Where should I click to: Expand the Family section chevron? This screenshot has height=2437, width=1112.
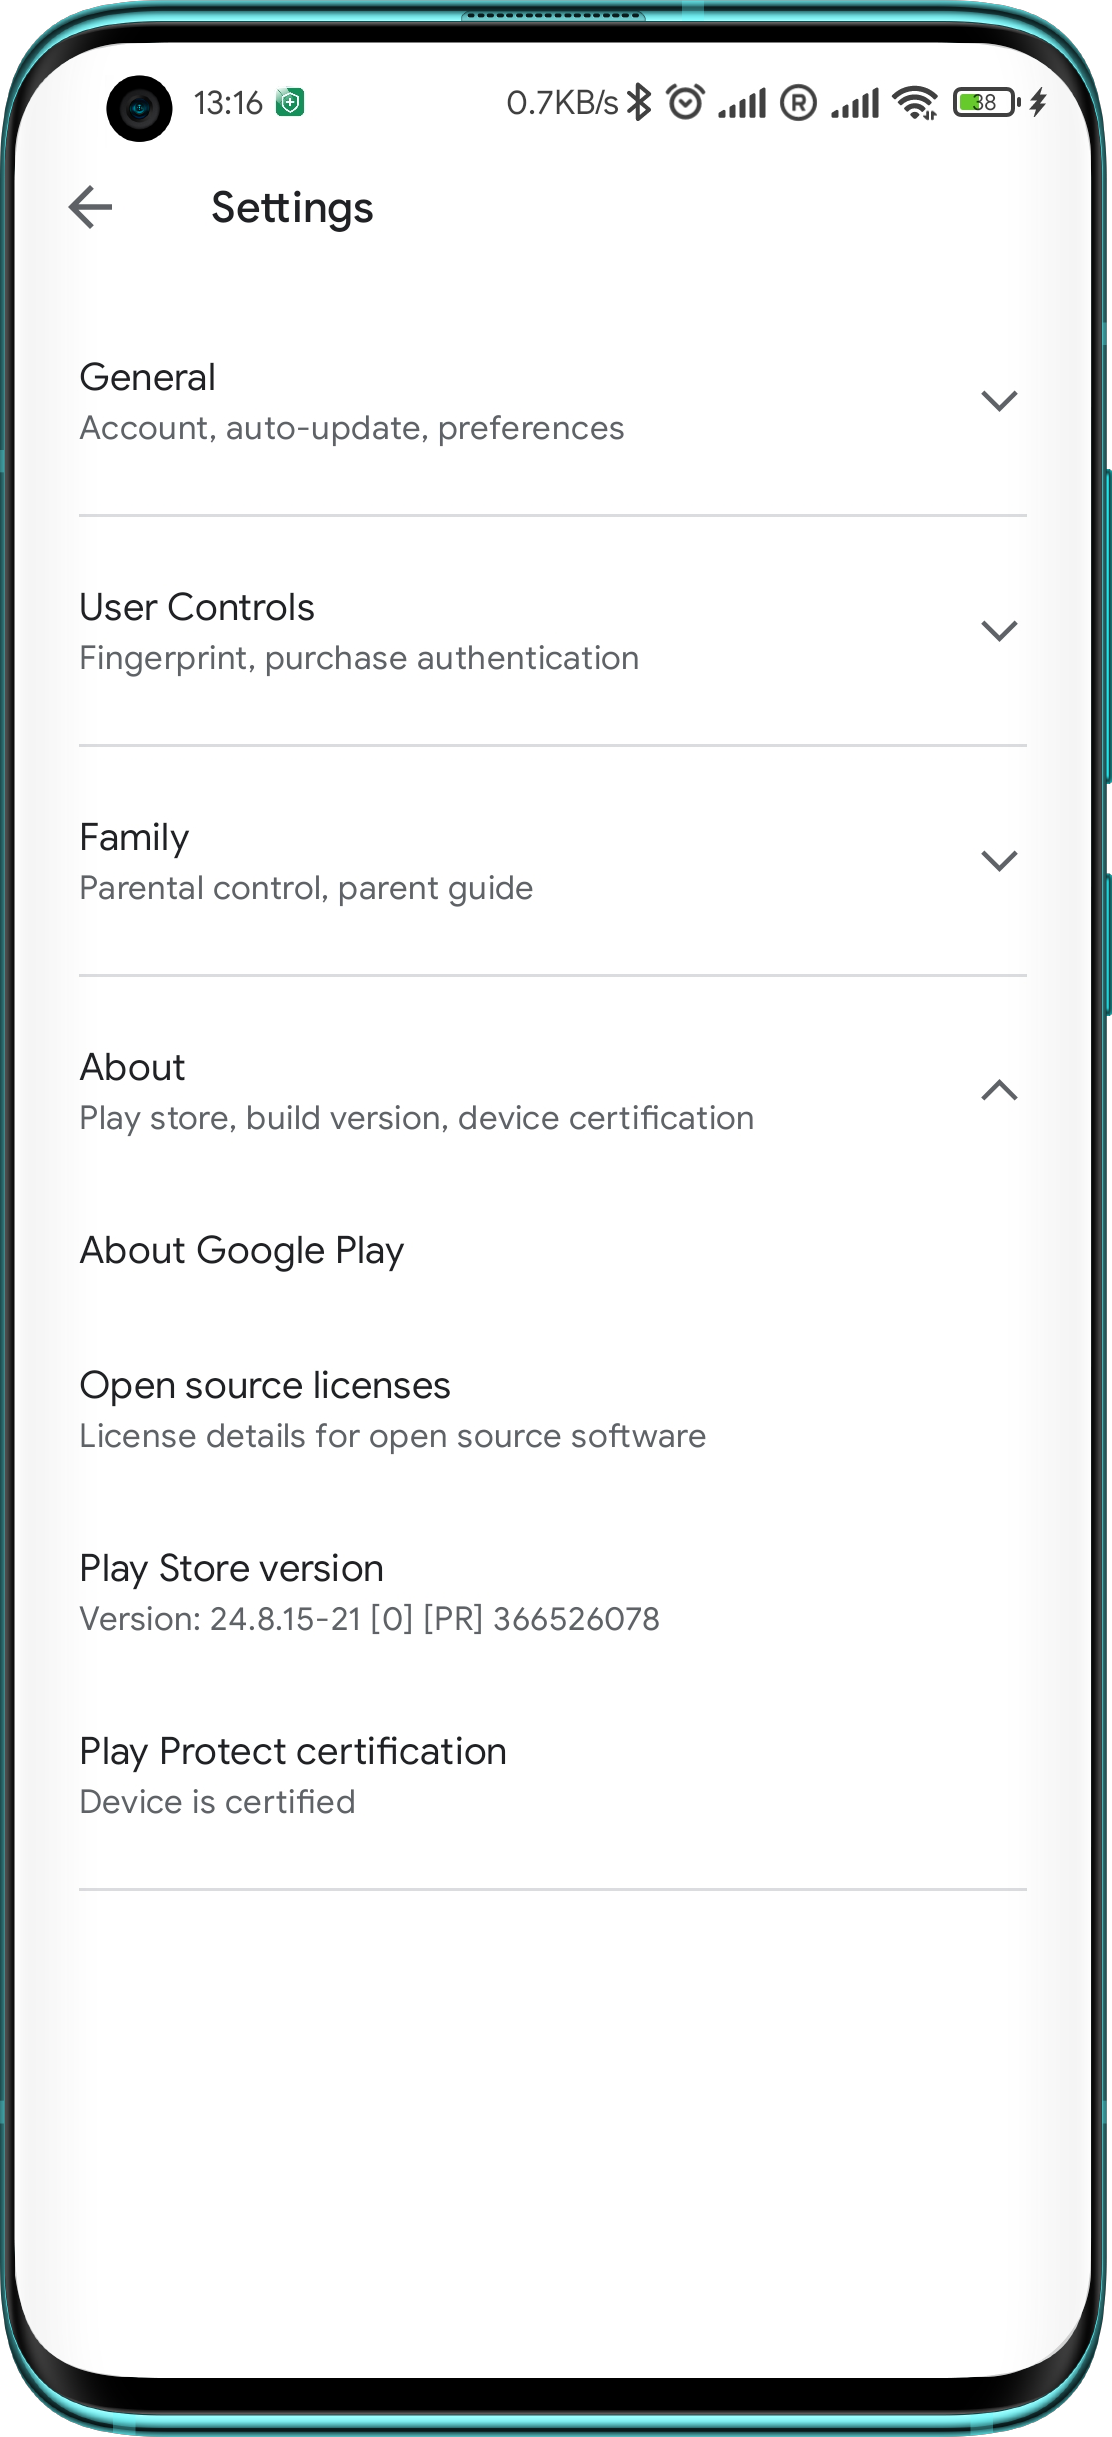tap(999, 861)
